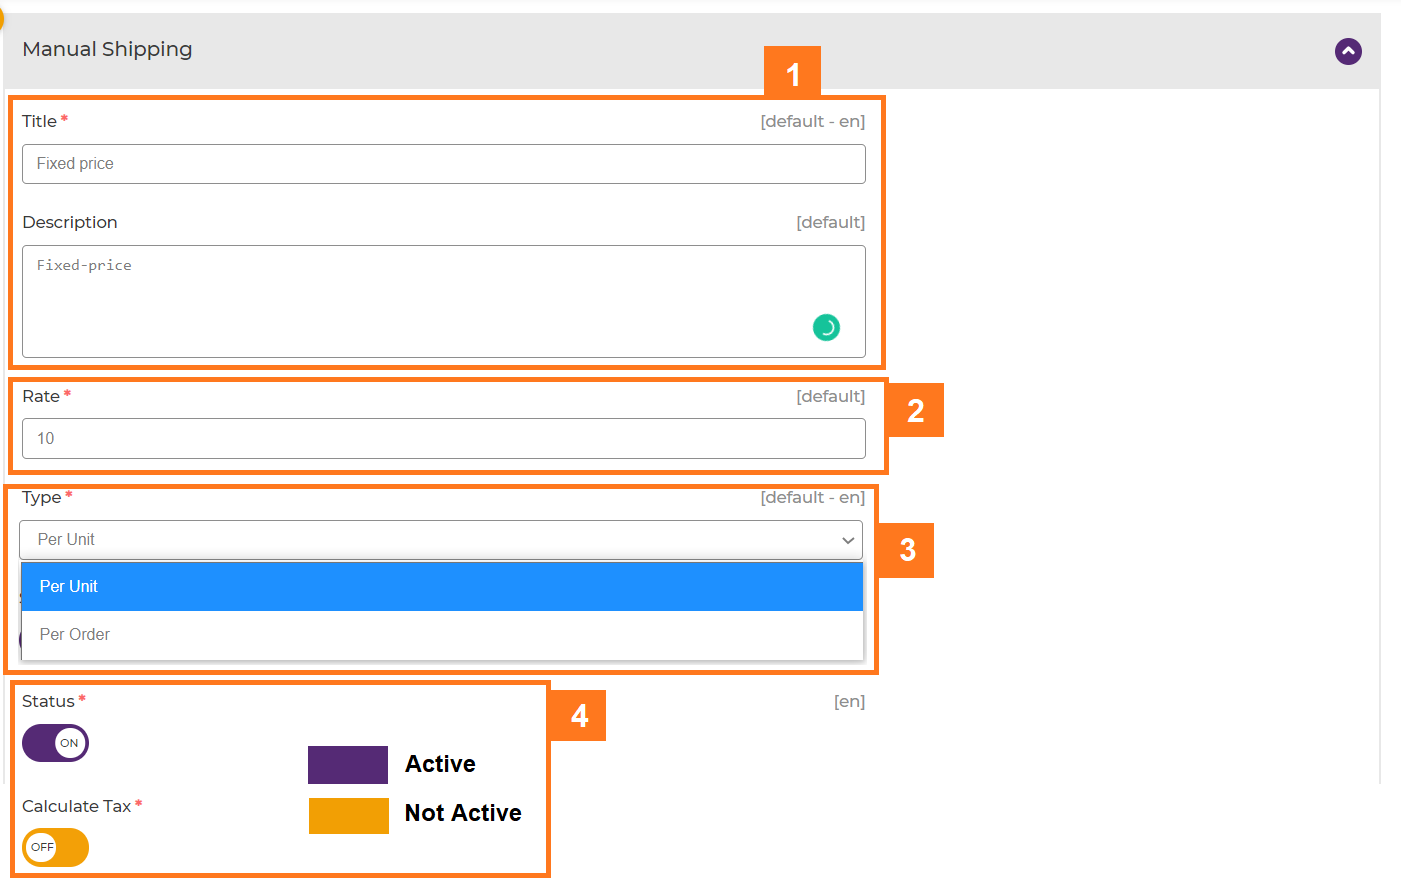Click the purple Active color swatch

point(348,765)
